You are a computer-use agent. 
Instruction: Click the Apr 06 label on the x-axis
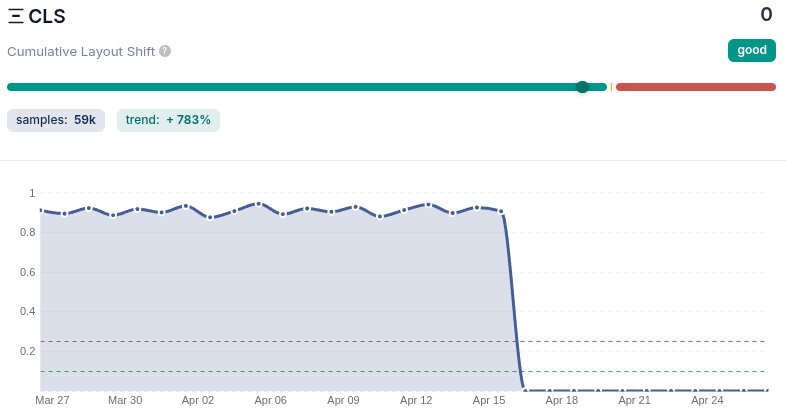click(x=270, y=400)
